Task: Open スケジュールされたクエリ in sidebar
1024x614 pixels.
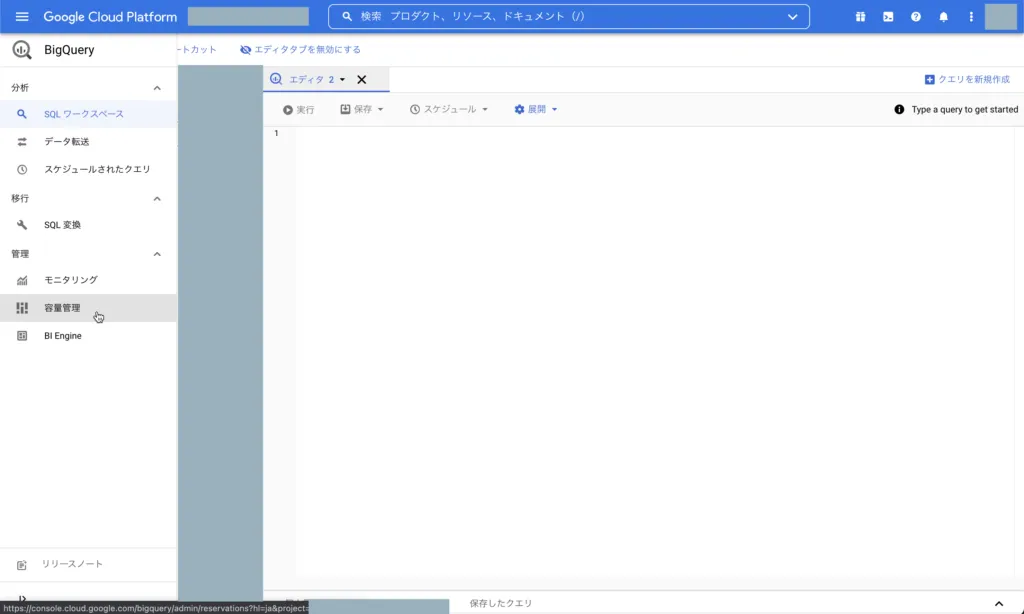Action: [88, 169]
